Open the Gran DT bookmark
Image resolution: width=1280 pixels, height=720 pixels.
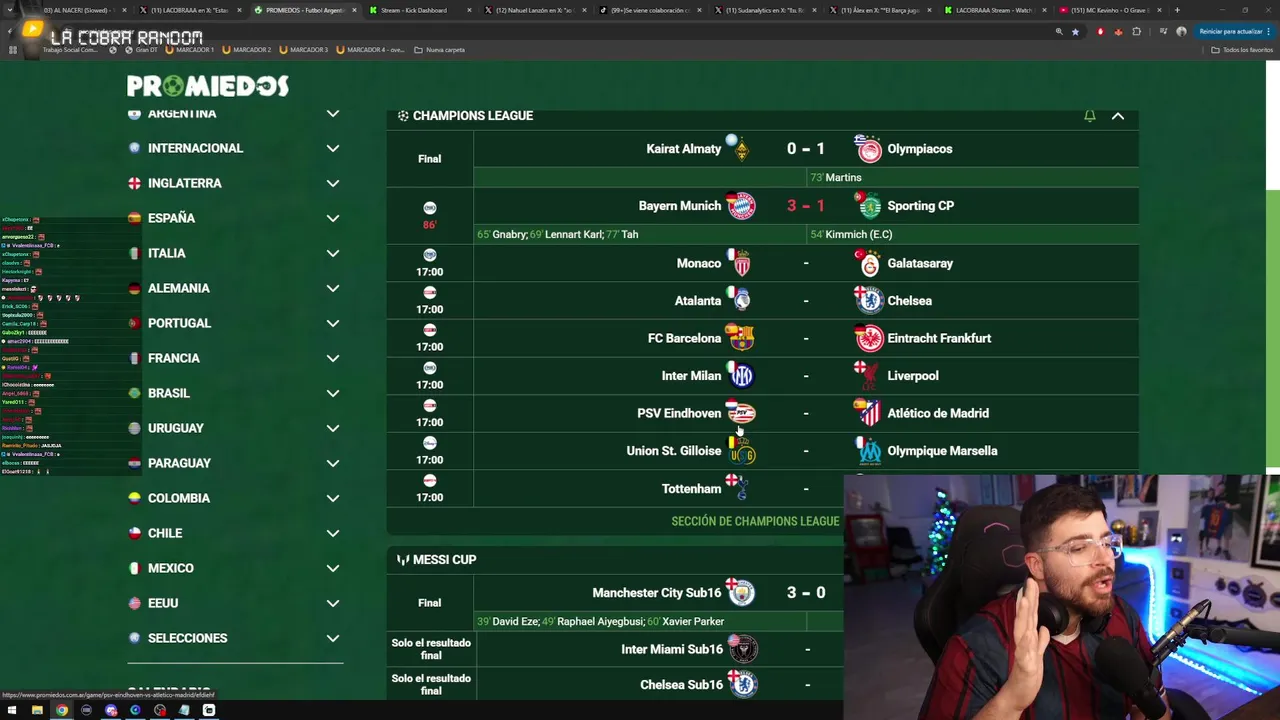140,50
